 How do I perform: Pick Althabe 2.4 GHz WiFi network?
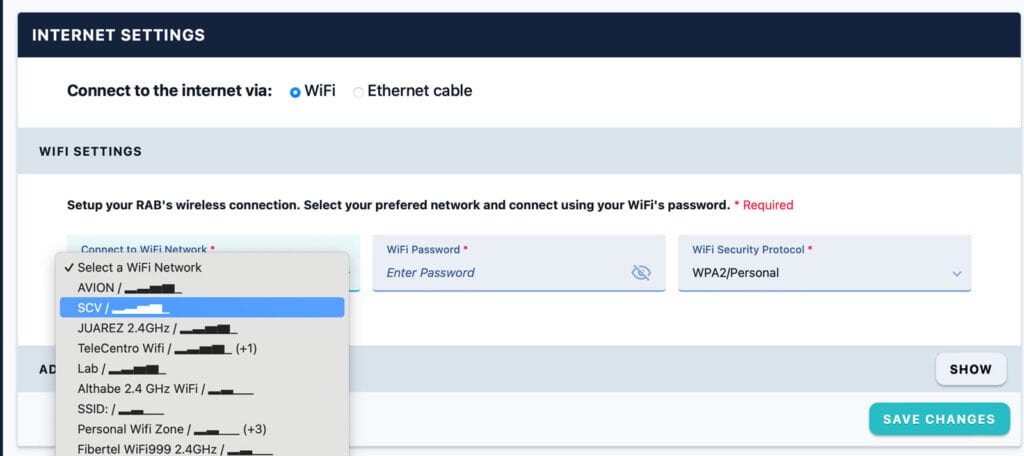[x=164, y=389]
